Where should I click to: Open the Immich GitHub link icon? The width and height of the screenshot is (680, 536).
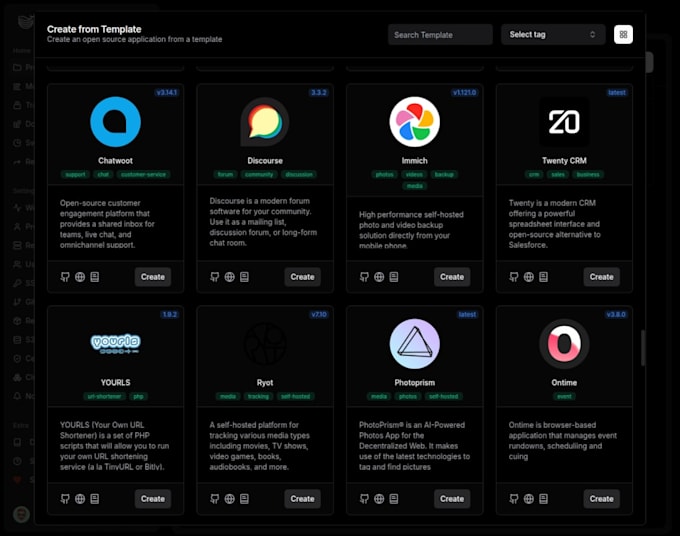point(364,277)
